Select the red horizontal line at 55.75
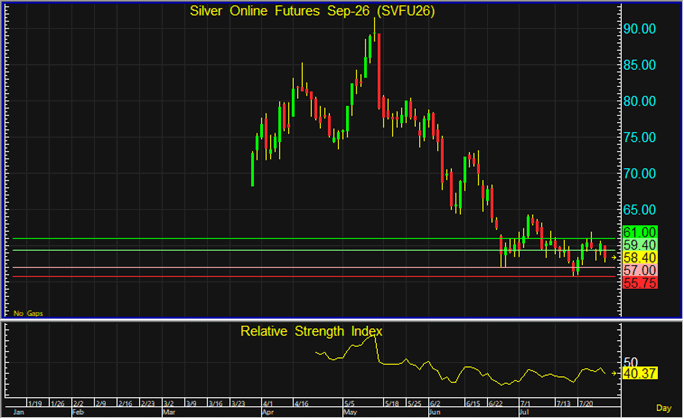The image size is (684, 419). (x=314, y=277)
